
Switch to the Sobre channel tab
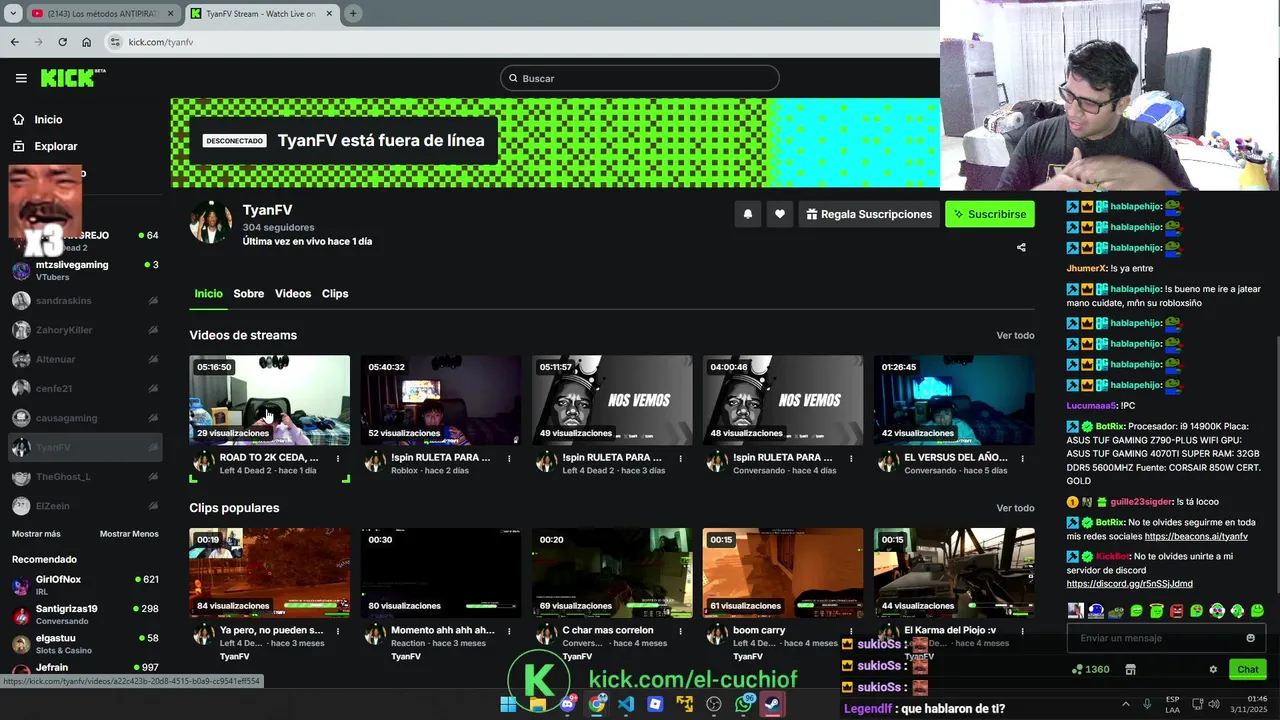pyautogui.click(x=249, y=293)
